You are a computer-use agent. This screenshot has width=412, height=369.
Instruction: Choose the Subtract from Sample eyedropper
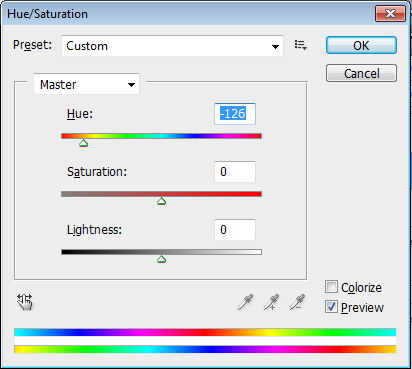[x=297, y=302]
